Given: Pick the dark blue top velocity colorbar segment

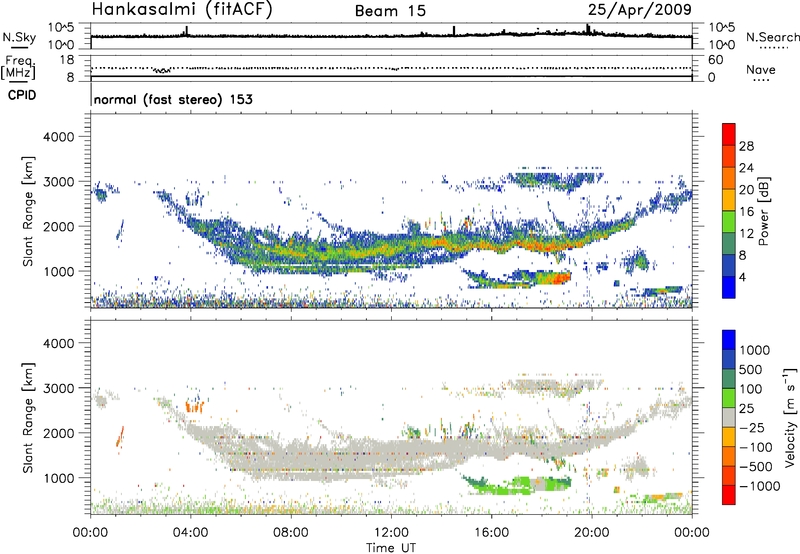Looking at the screenshot, I should click(729, 340).
